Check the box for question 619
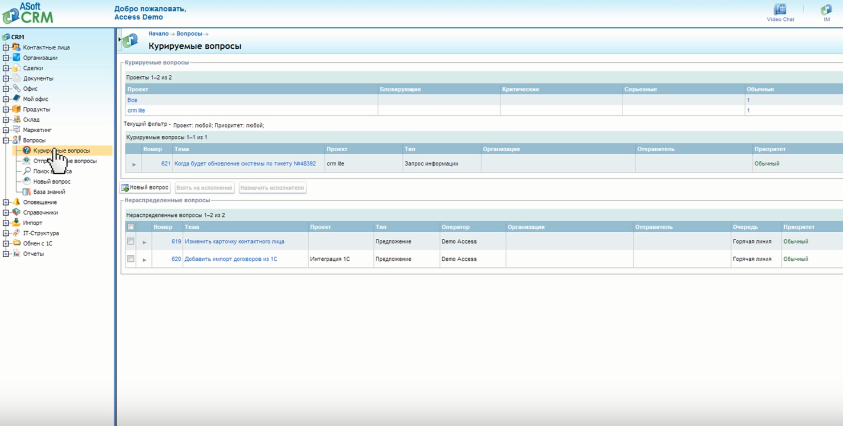The height and width of the screenshot is (426, 843). pos(130,241)
